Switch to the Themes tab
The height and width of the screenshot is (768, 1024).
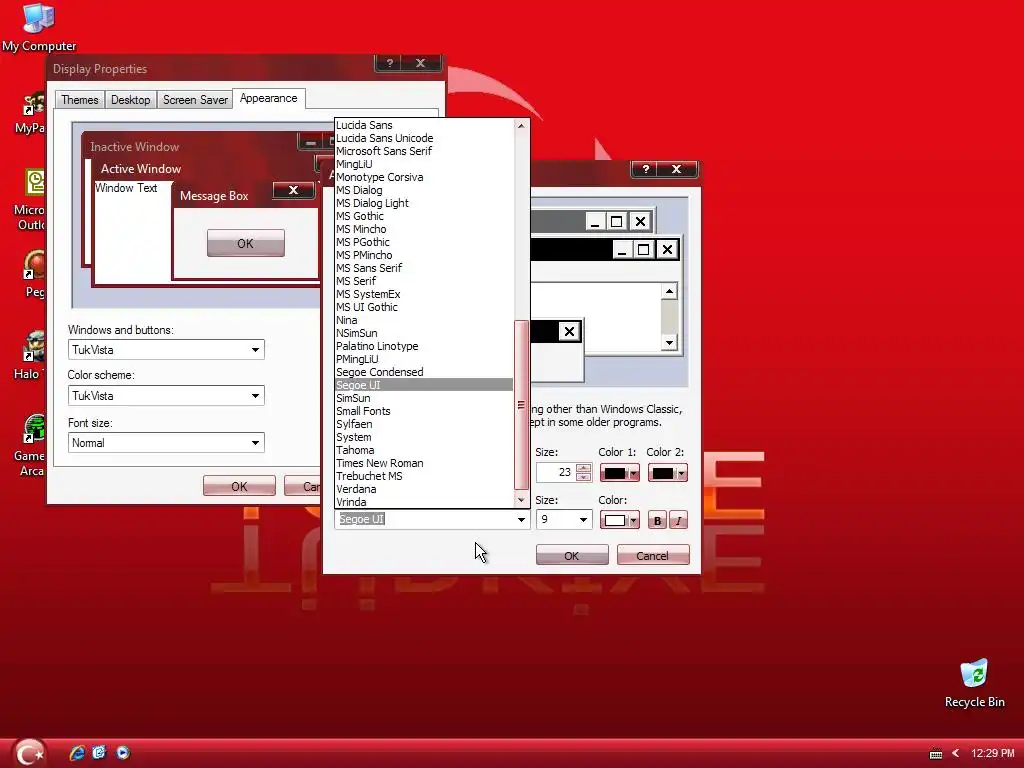80,100
